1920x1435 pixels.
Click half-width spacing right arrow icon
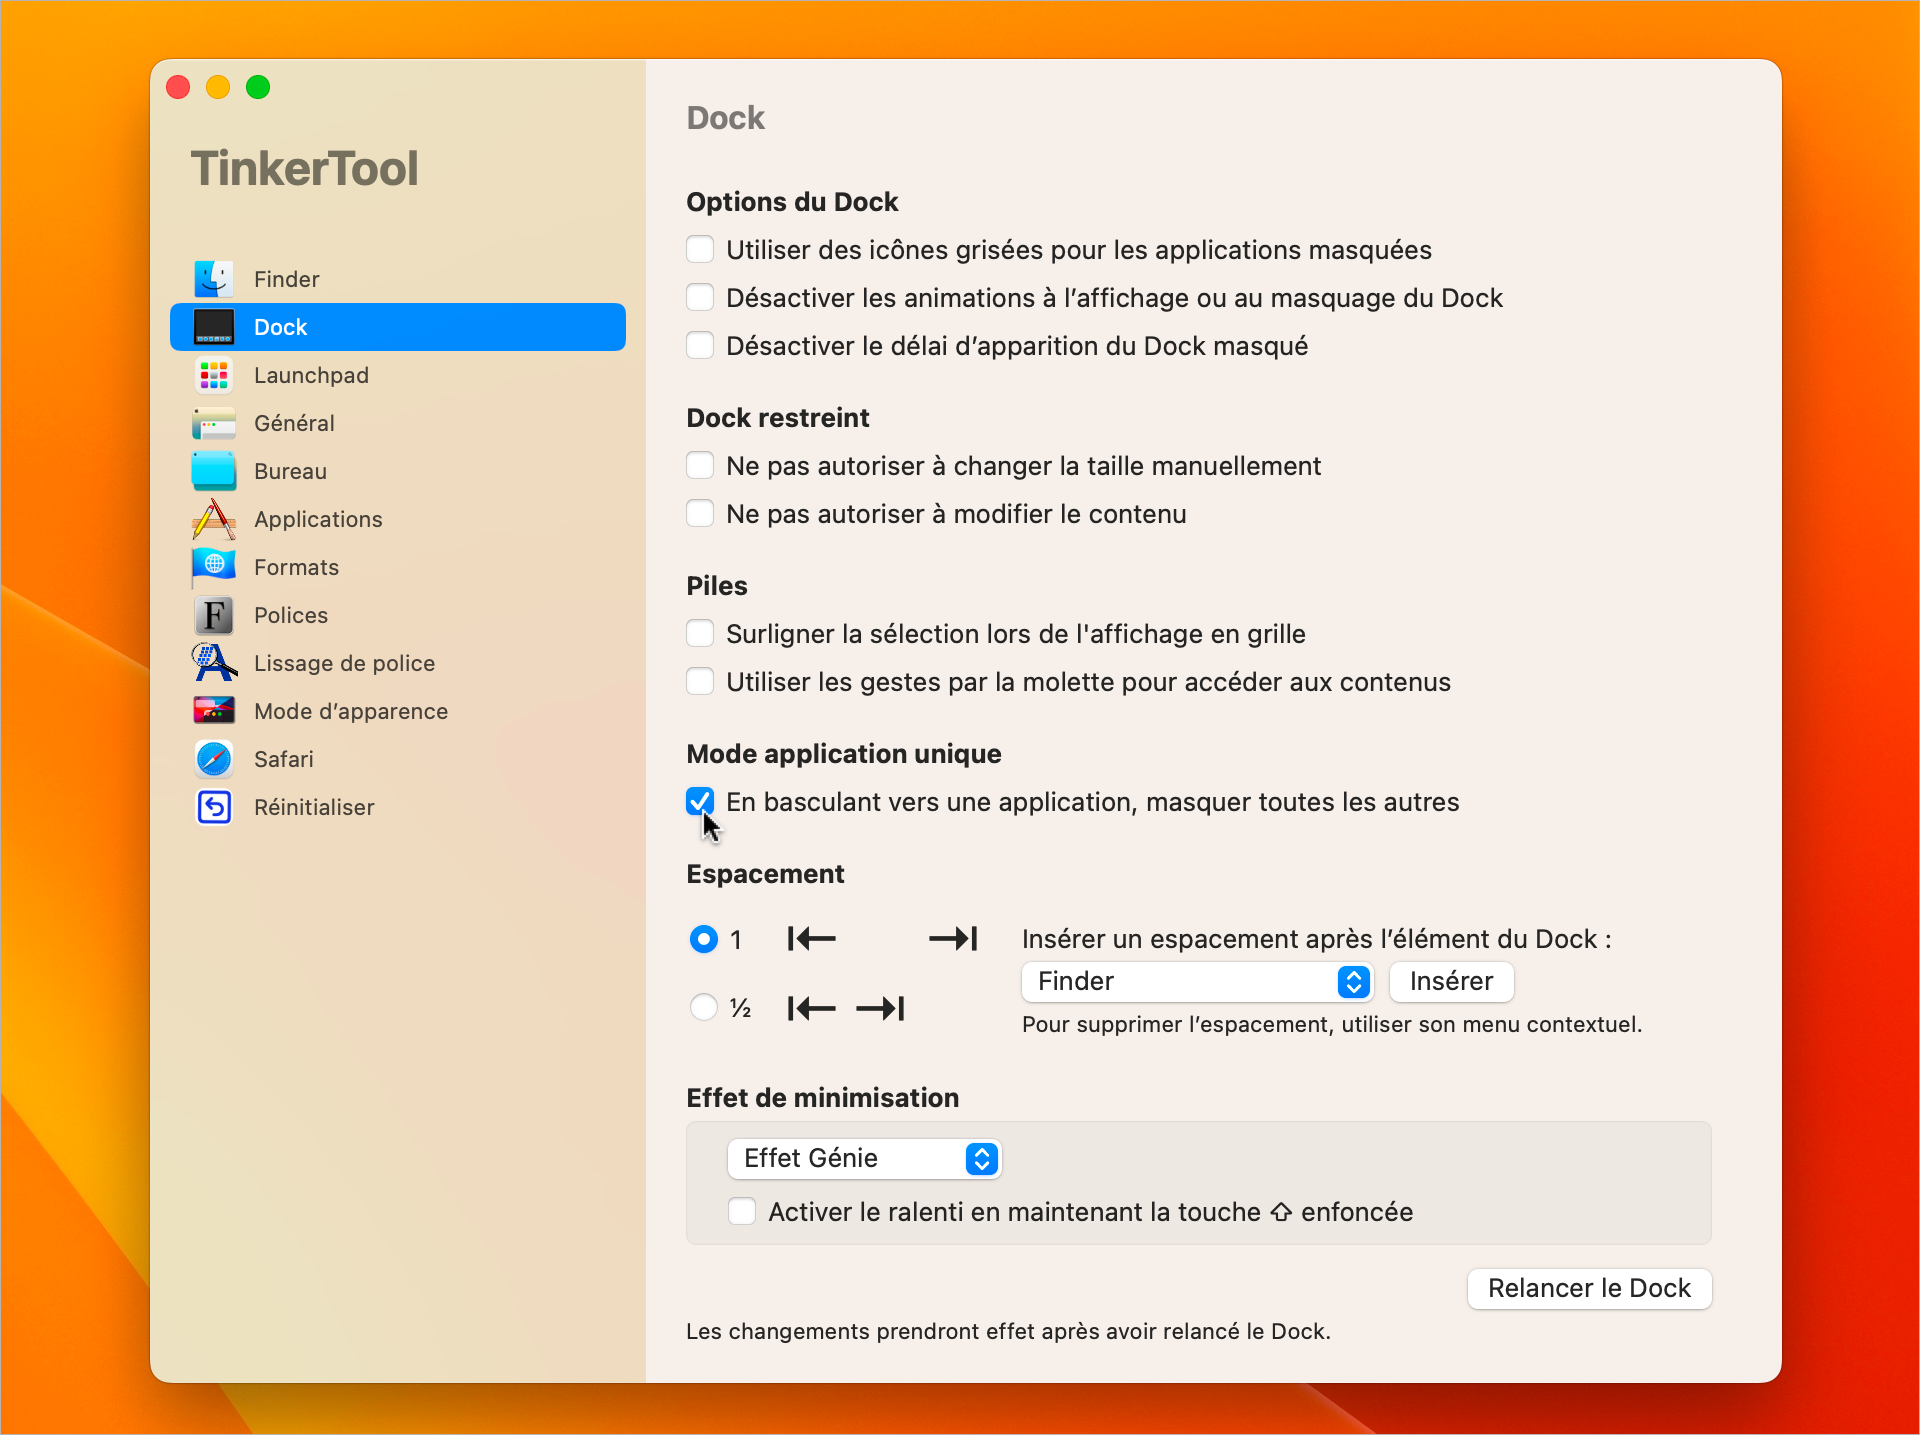click(x=880, y=1008)
